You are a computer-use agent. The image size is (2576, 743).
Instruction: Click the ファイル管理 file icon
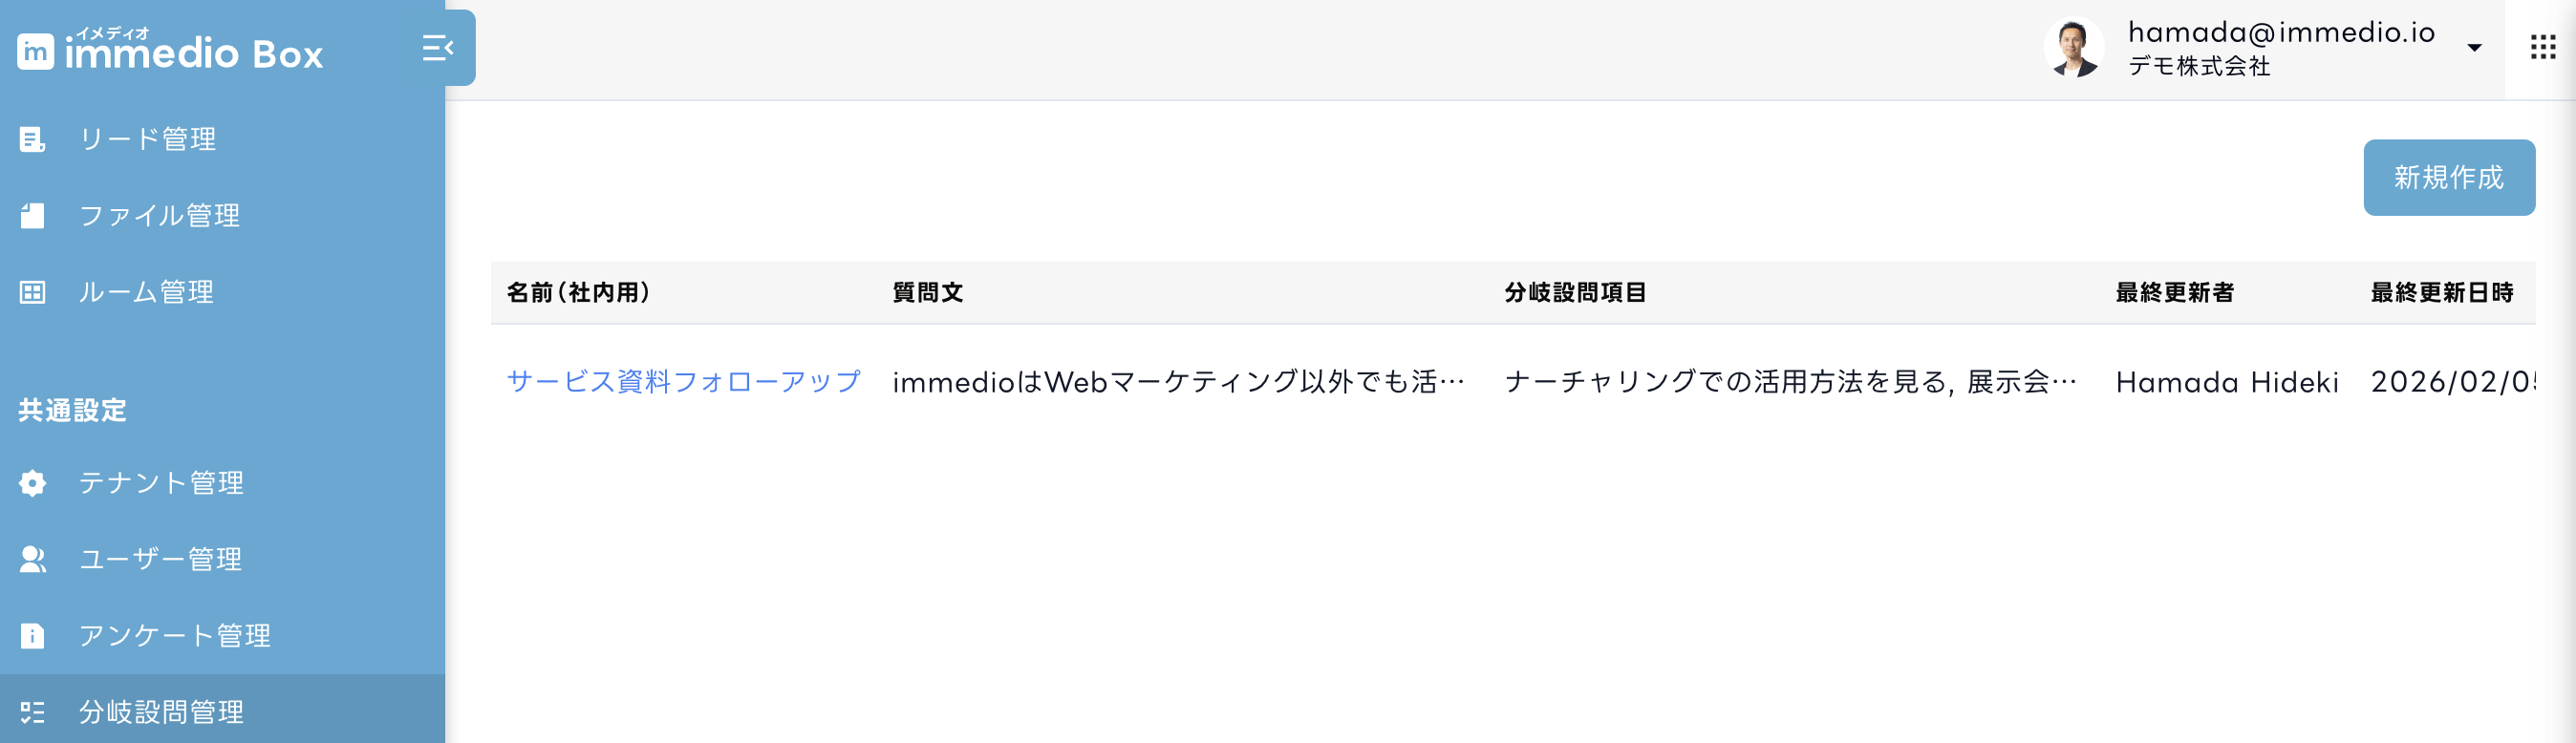(x=32, y=216)
